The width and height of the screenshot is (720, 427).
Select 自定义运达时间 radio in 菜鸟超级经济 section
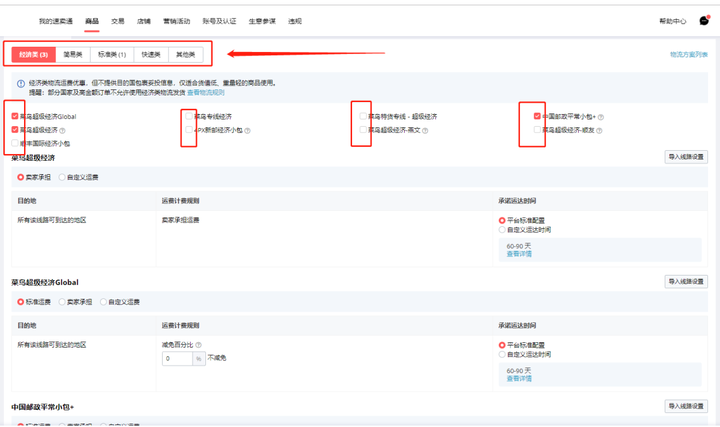[x=502, y=230]
